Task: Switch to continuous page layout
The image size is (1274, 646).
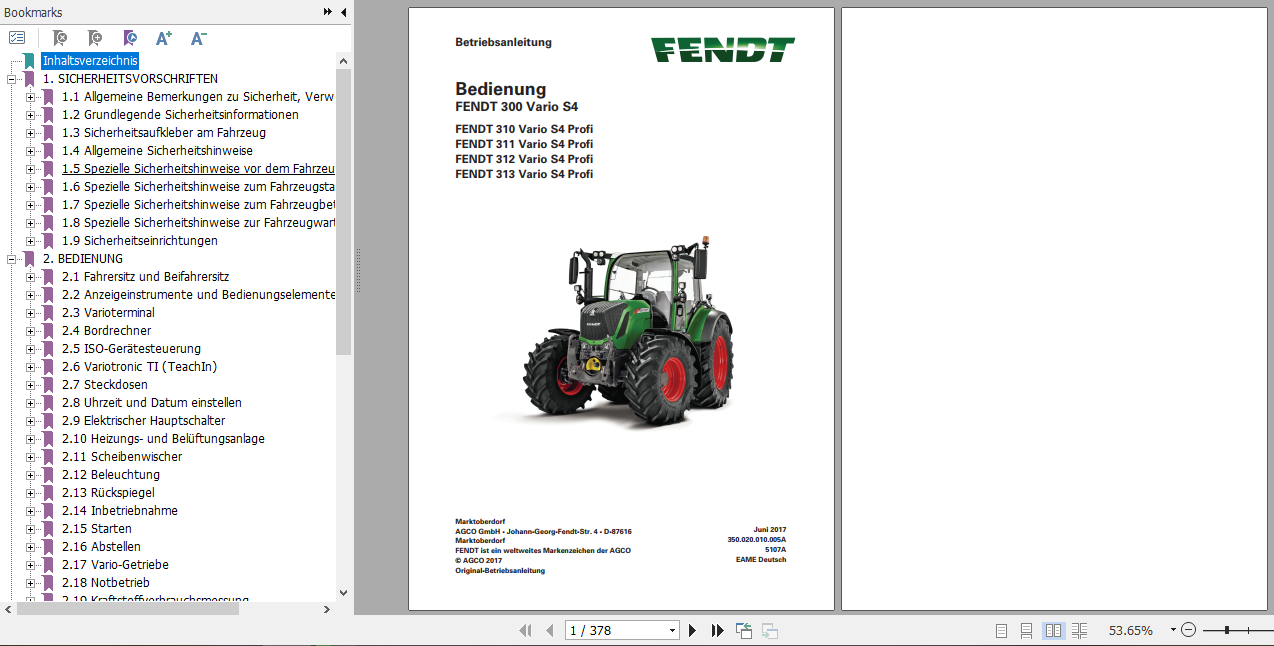Action: 1026,630
